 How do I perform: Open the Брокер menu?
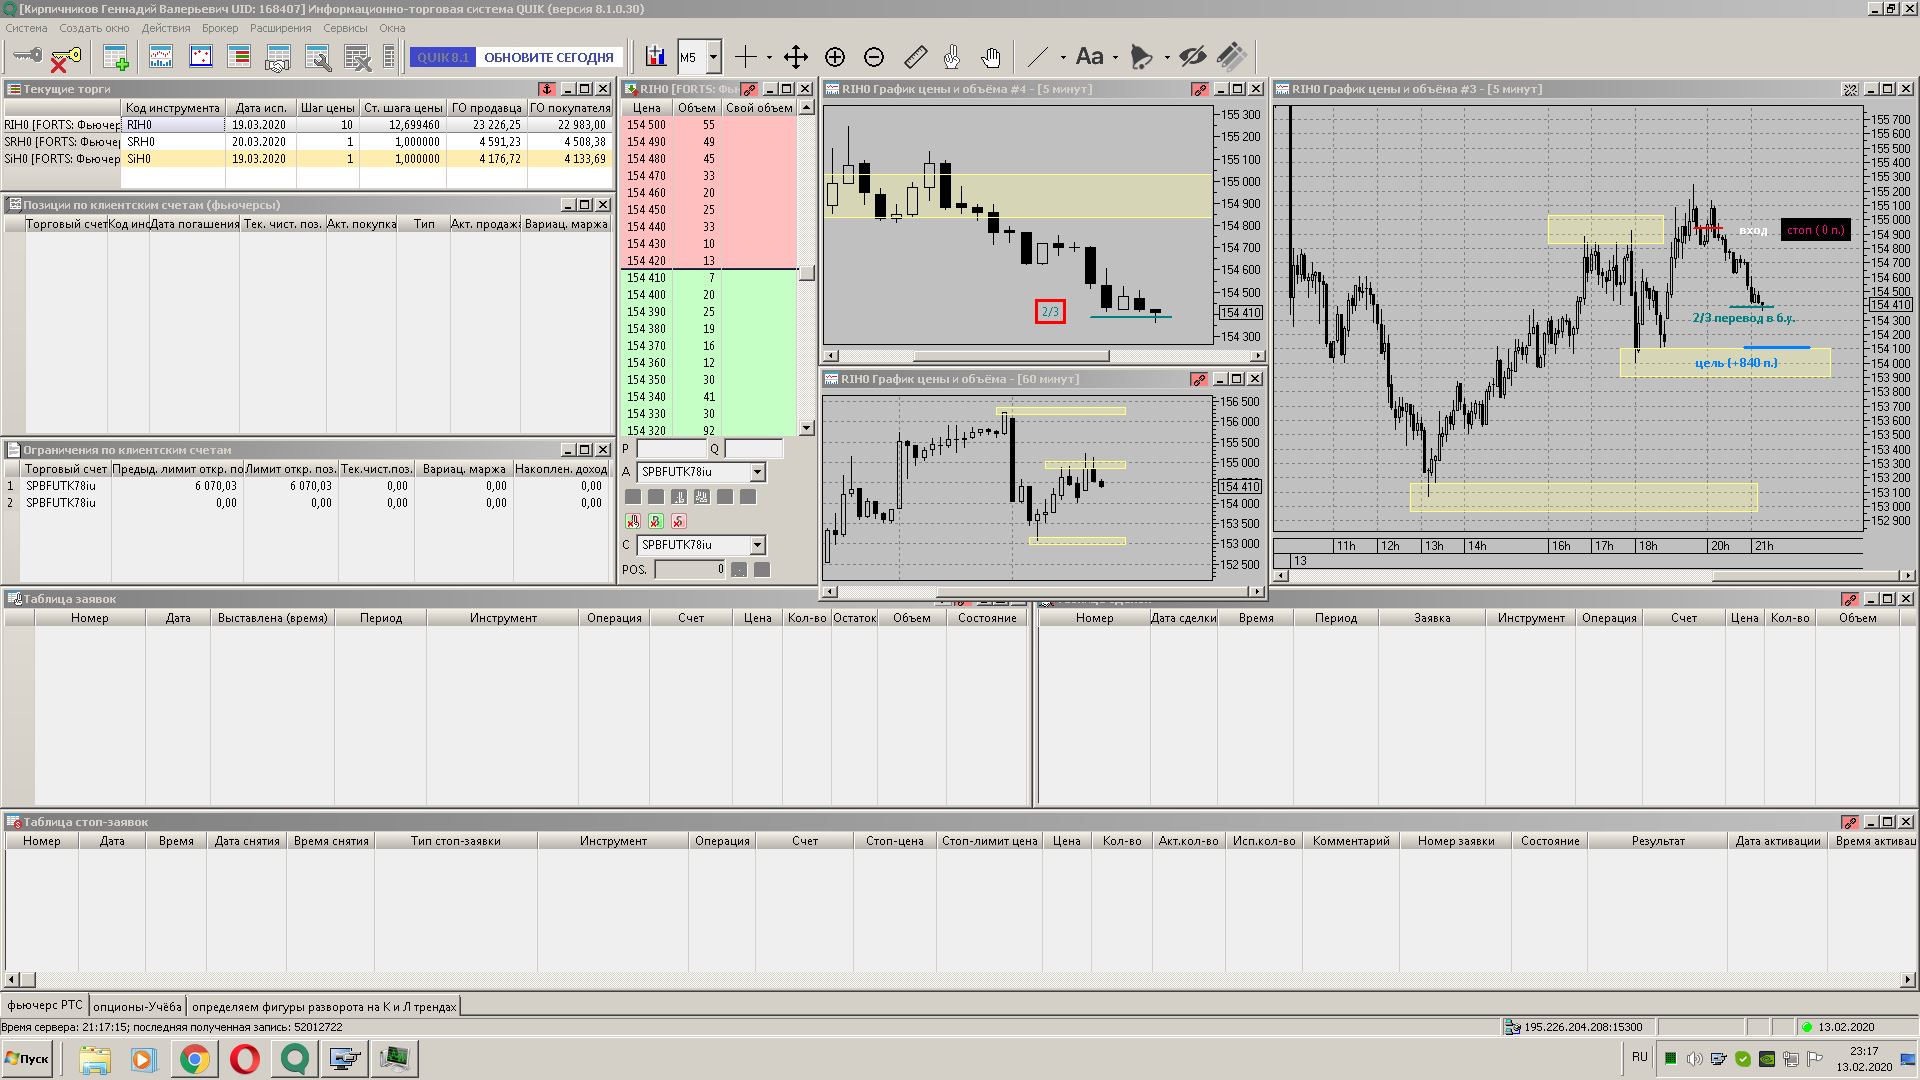tap(220, 28)
